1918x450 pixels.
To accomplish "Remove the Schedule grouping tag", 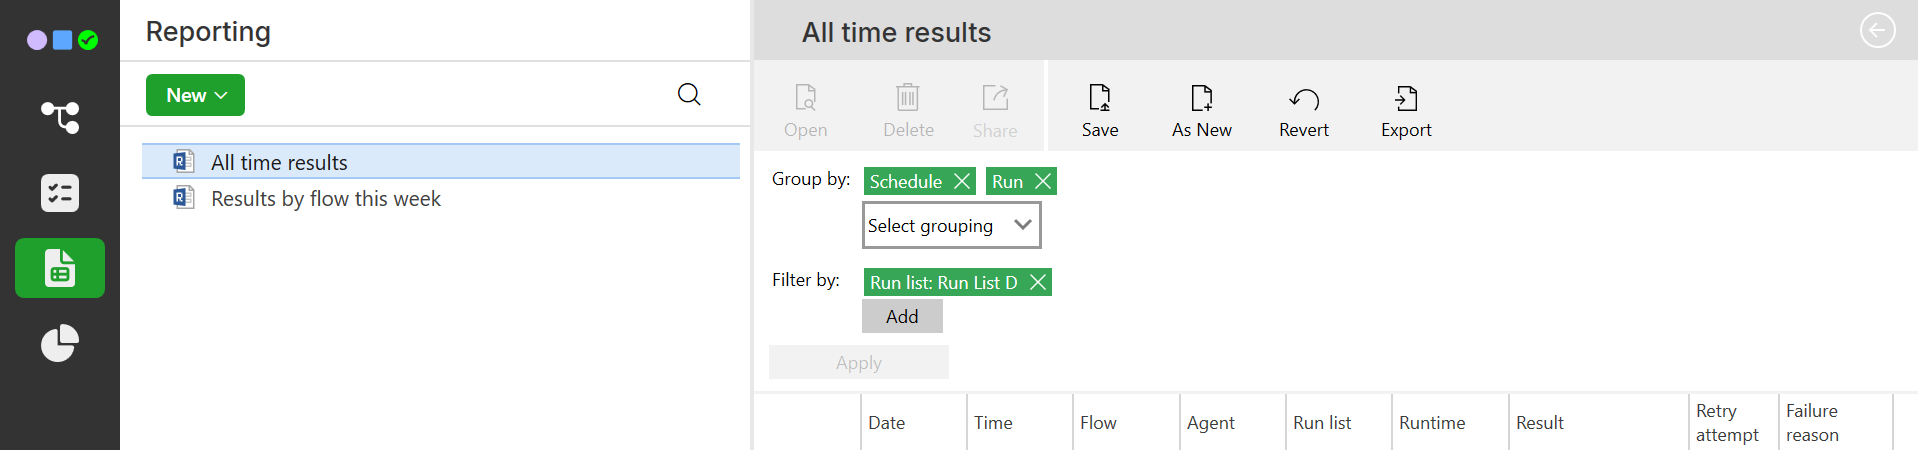I will [x=961, y=181].
